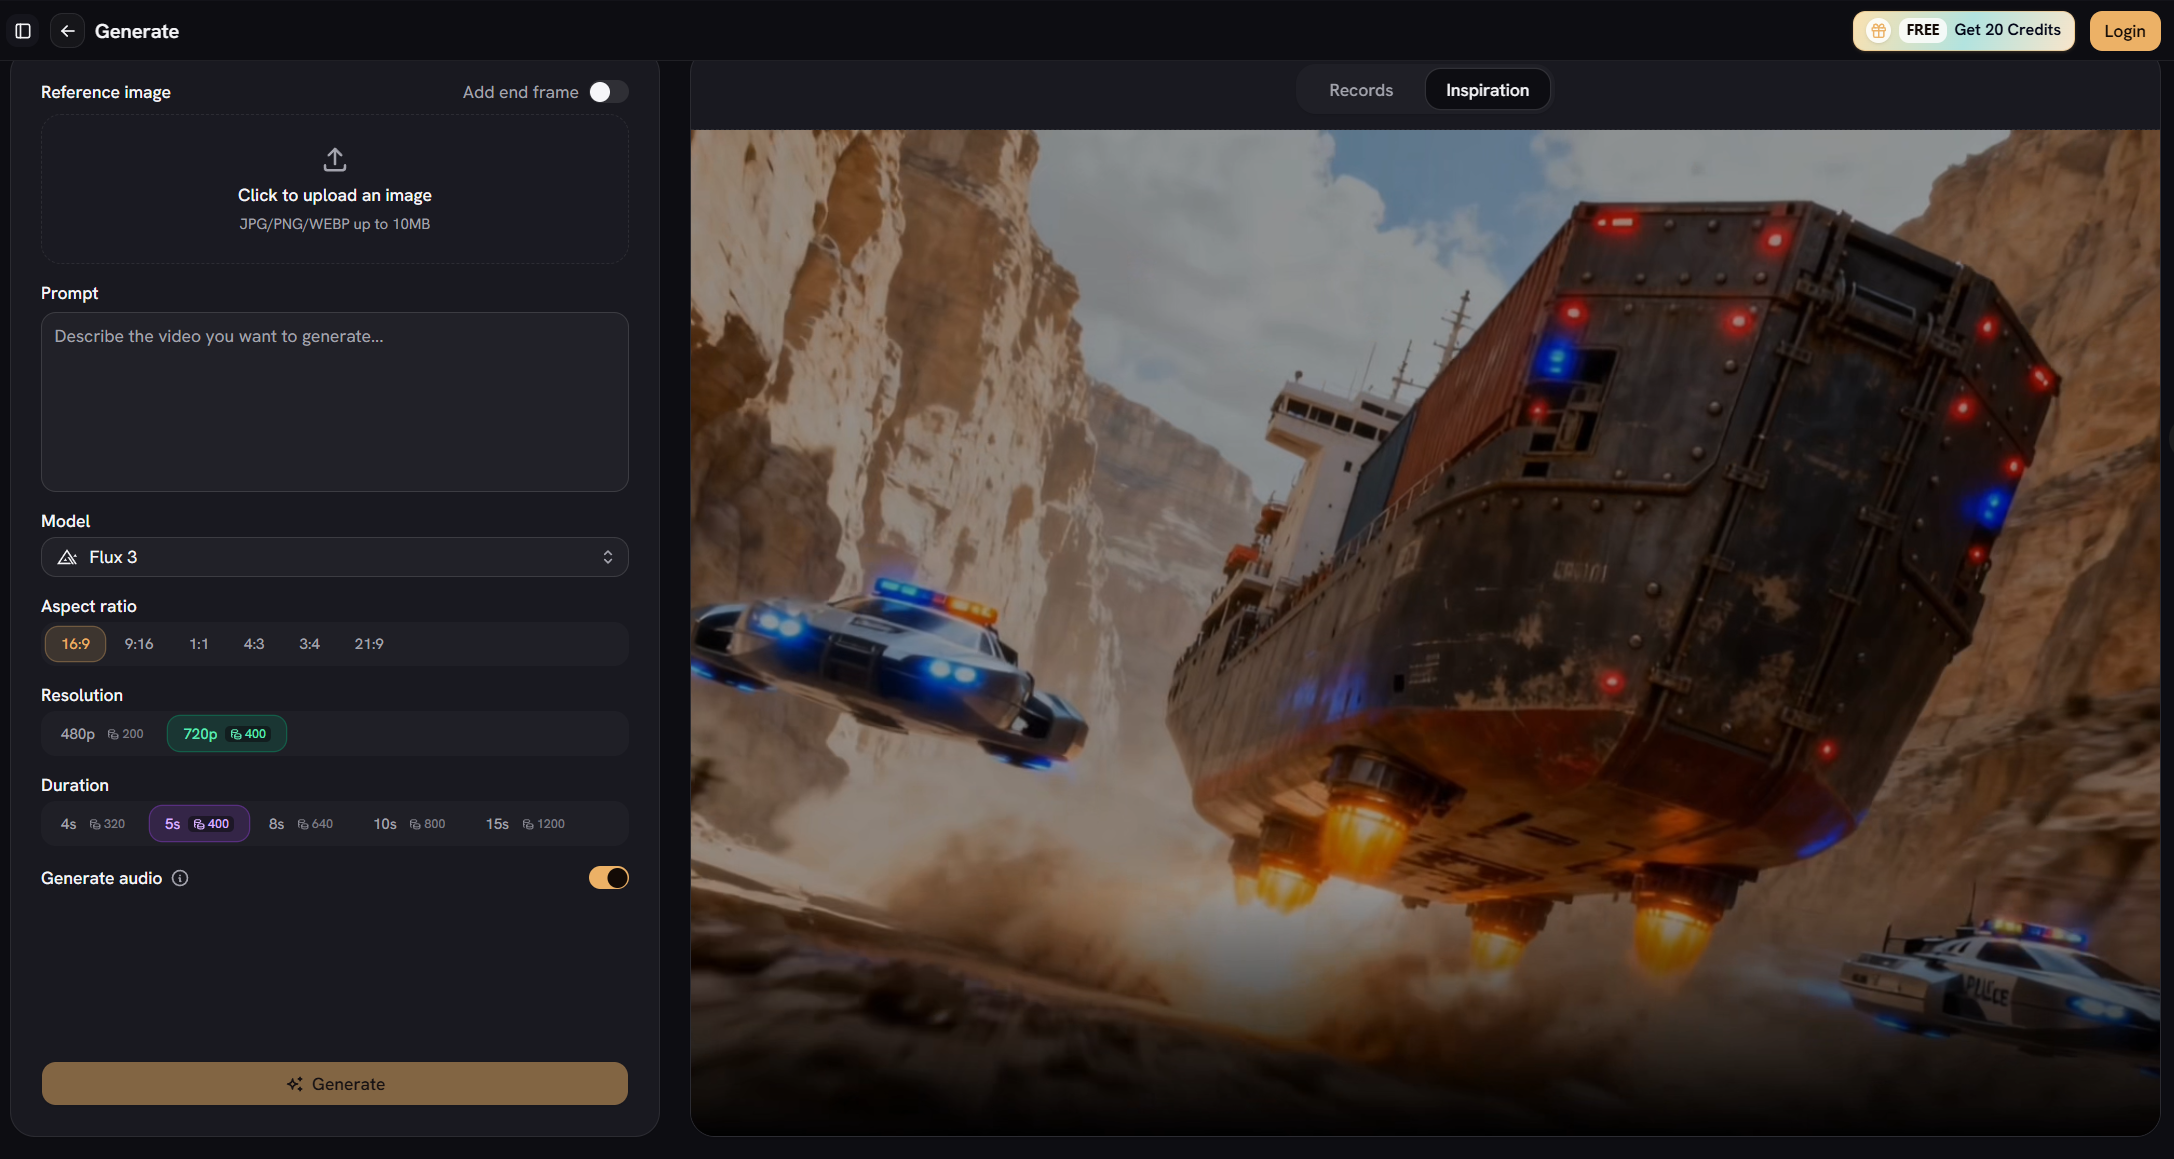Click the sparkle icon on Generate button
Image resolution: width=2174 pixels, height=1159 pixels.
tap(295, 1084)
